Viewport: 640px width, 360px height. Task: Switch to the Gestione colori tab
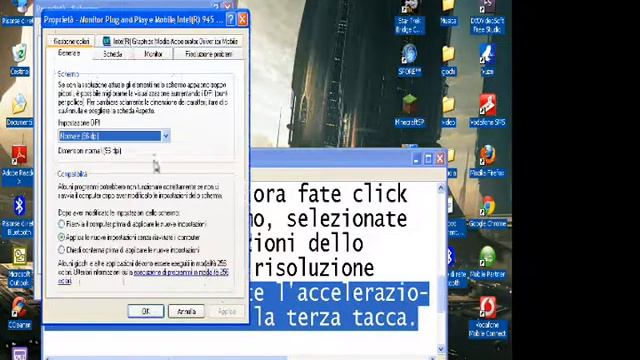[71, 41]
